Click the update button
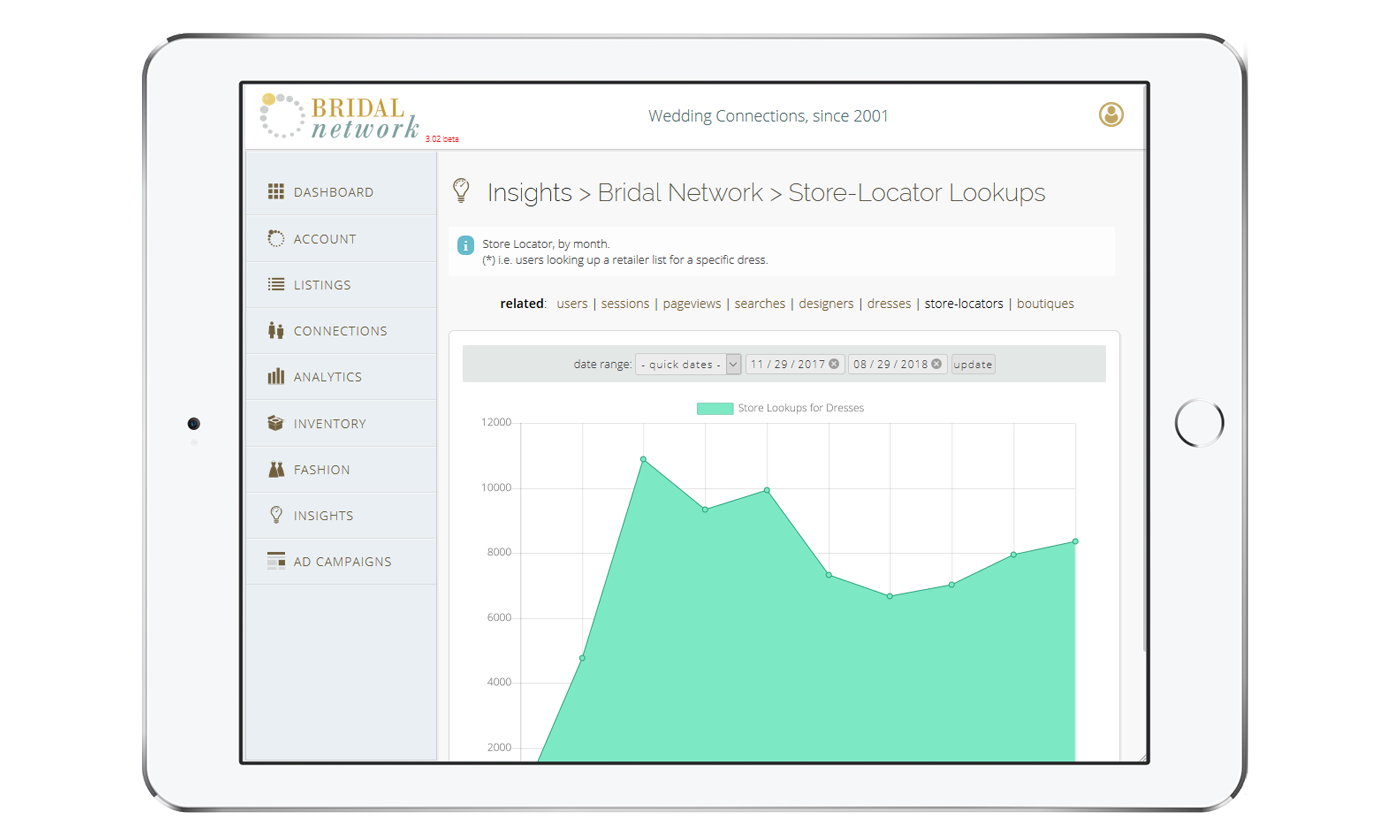The width and height of the screenshot is (1400, 837). (x=973, y=364)
